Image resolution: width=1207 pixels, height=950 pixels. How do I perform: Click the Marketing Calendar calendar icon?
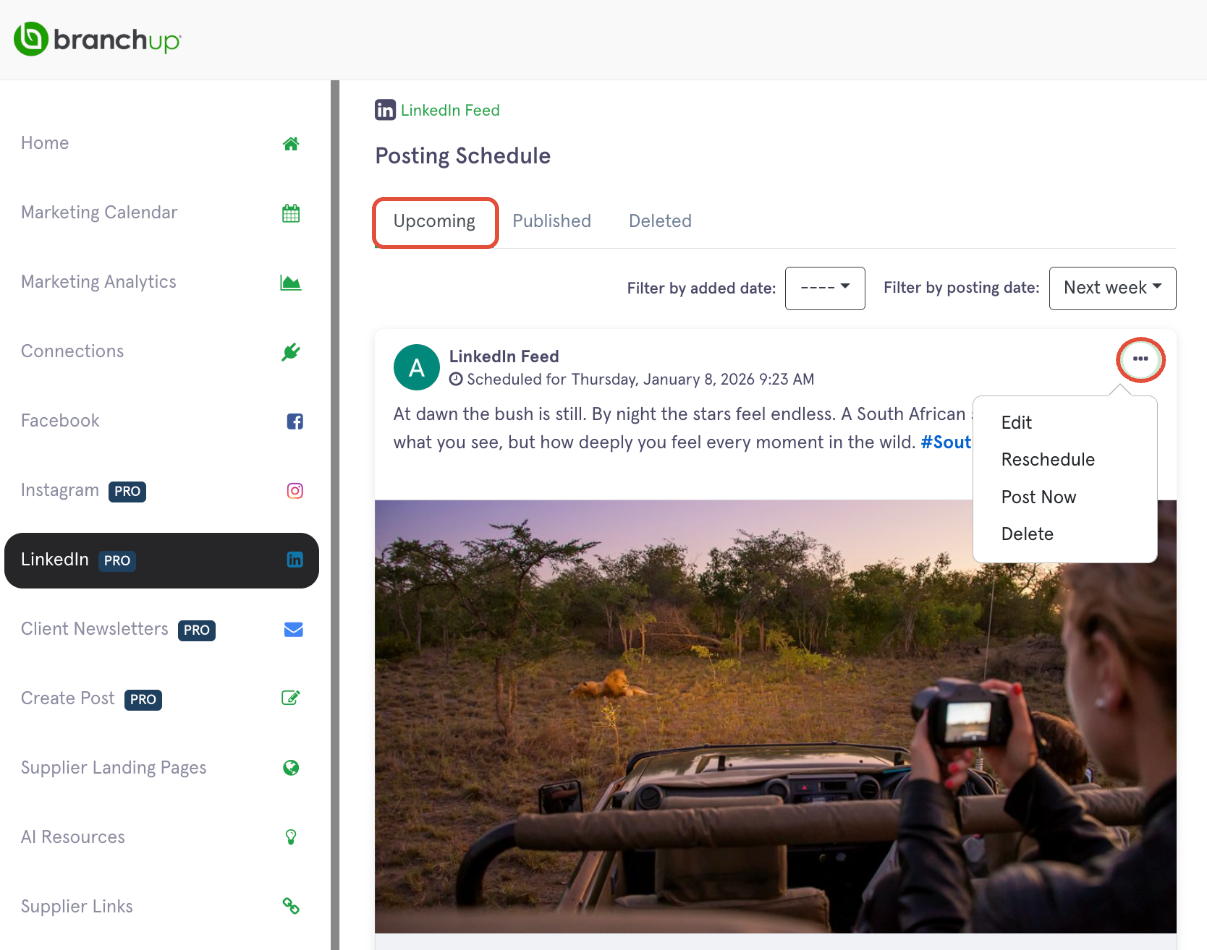(291, 213)
